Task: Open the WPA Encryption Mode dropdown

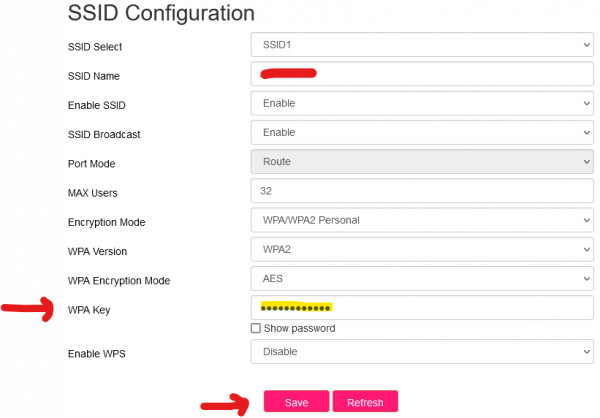Action: click(420, 278)
